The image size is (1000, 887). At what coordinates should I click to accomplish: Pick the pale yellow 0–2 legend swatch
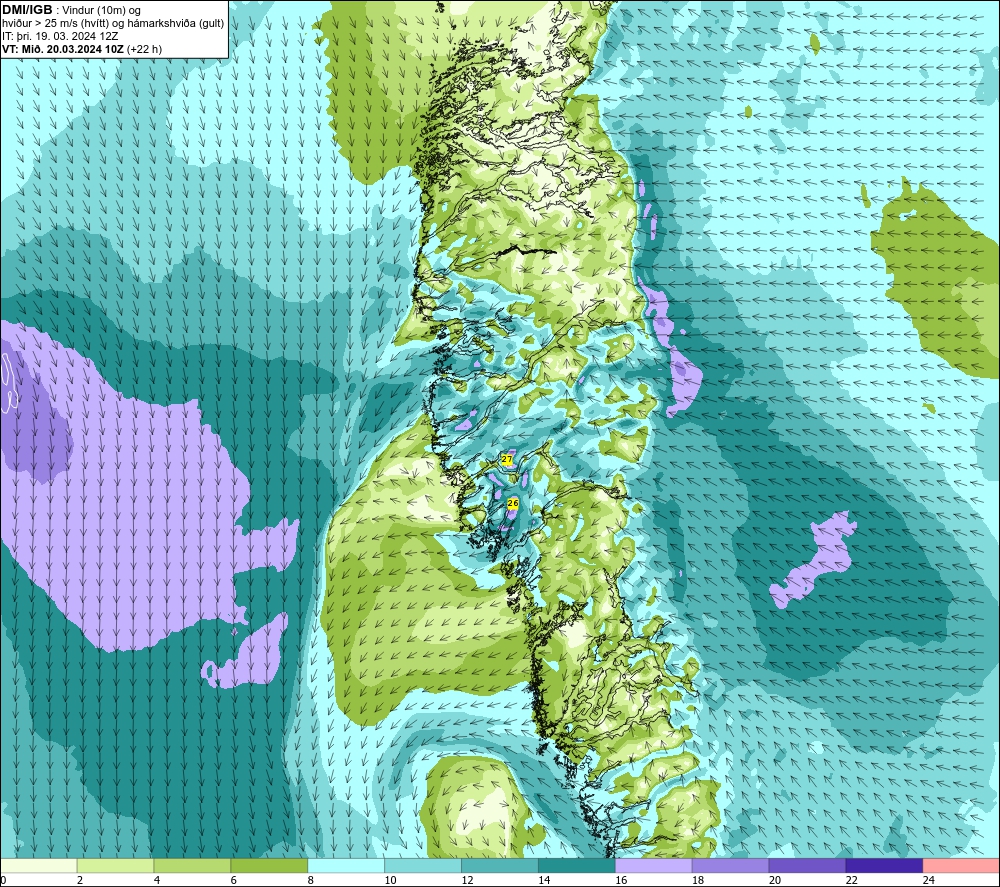click(39, 865)
